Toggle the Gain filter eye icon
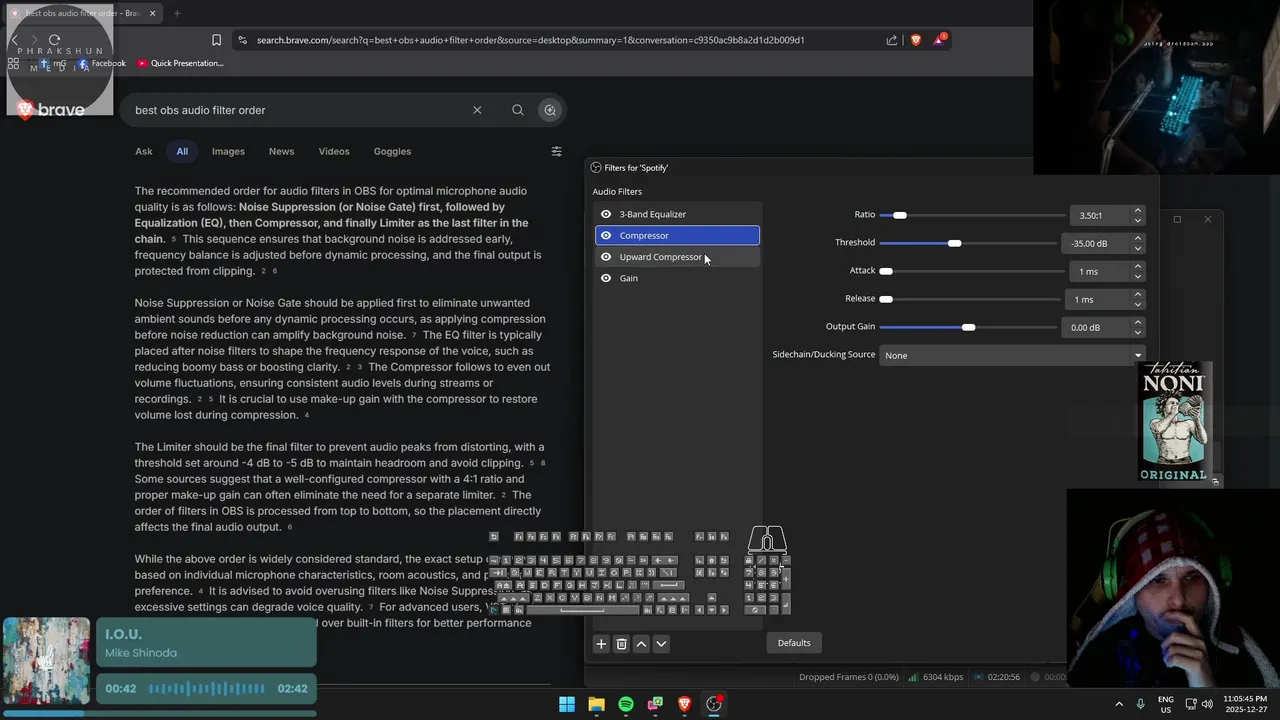This screenshot has height=720, width=1280. point(606,278)
